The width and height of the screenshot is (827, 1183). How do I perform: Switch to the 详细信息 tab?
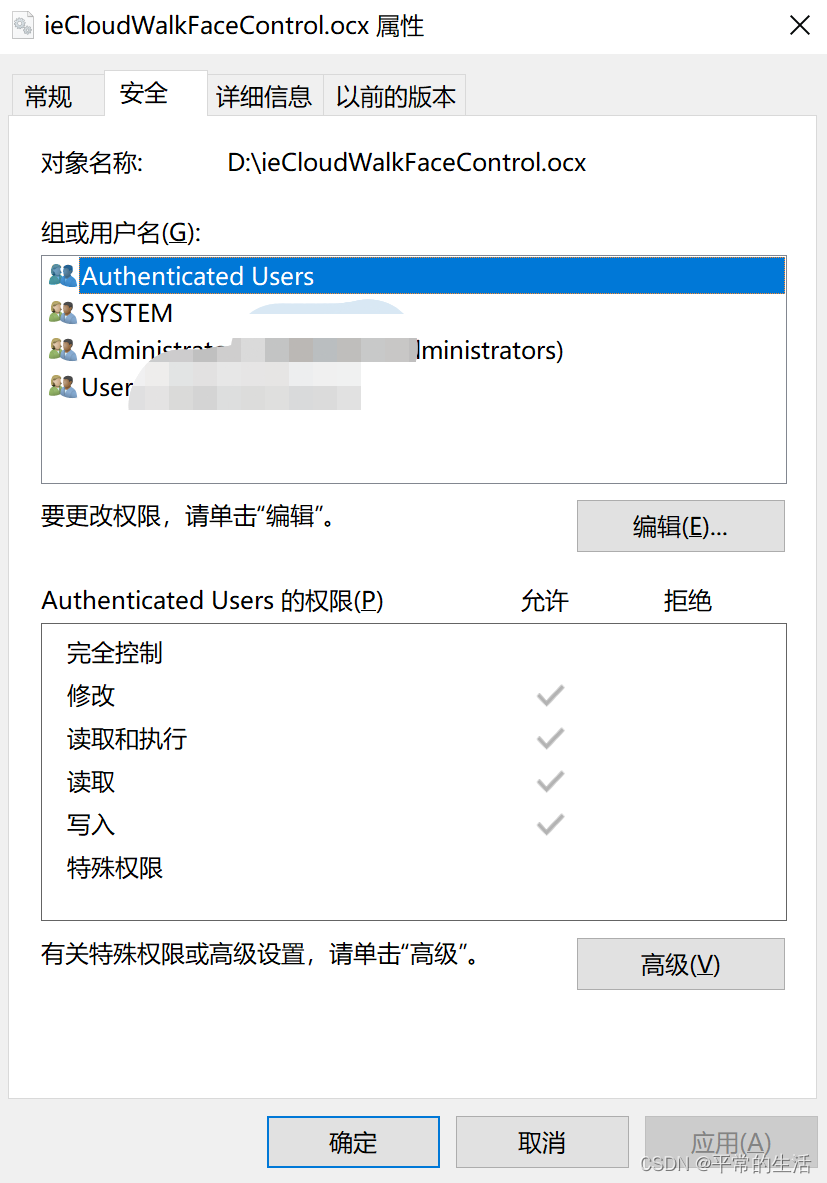tap(264, 94)
